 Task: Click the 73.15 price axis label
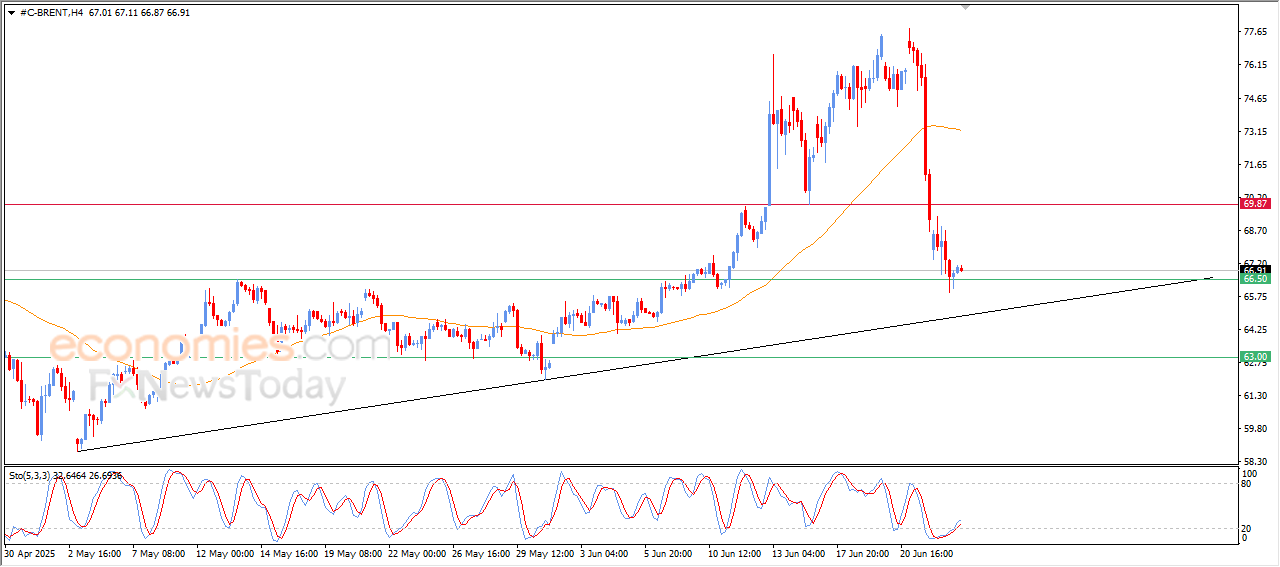(1255, 131)
